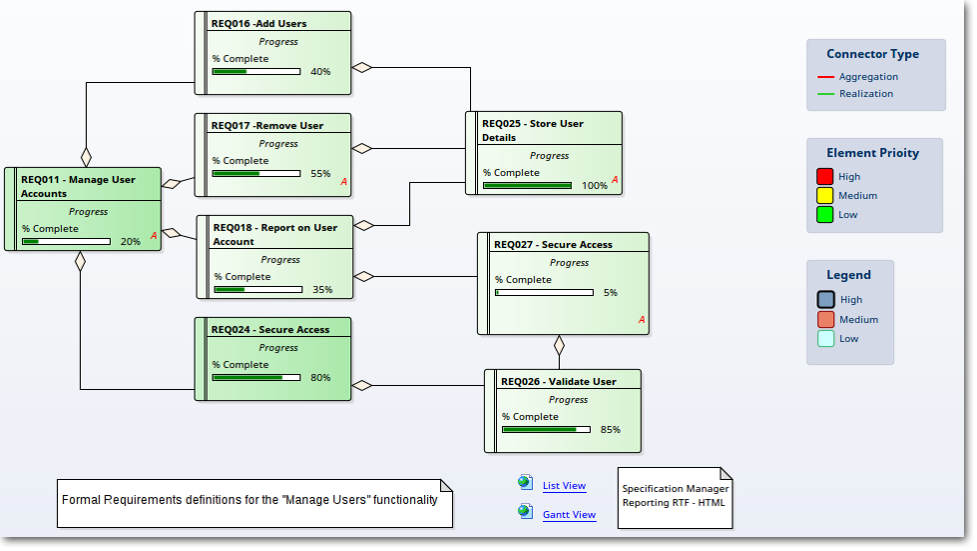Click the diamond connector above REQ026 Validate User
The height and width of the screenshot is (551, 977).
pos(560,347)
